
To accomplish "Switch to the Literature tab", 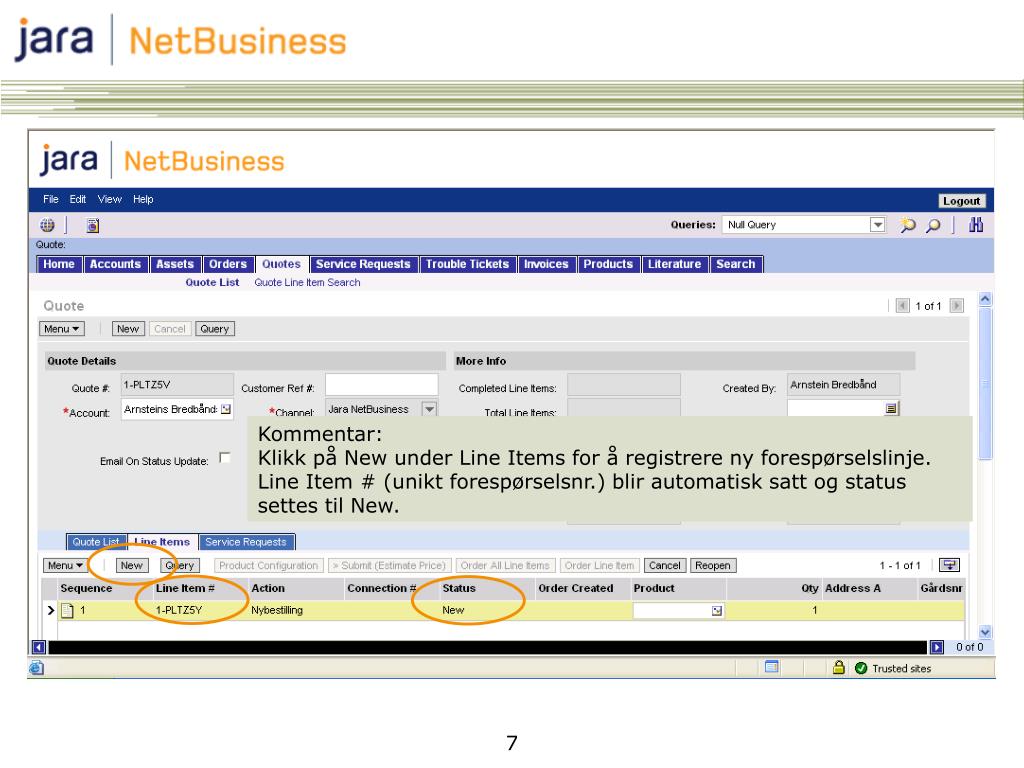I will pos(675,264).
